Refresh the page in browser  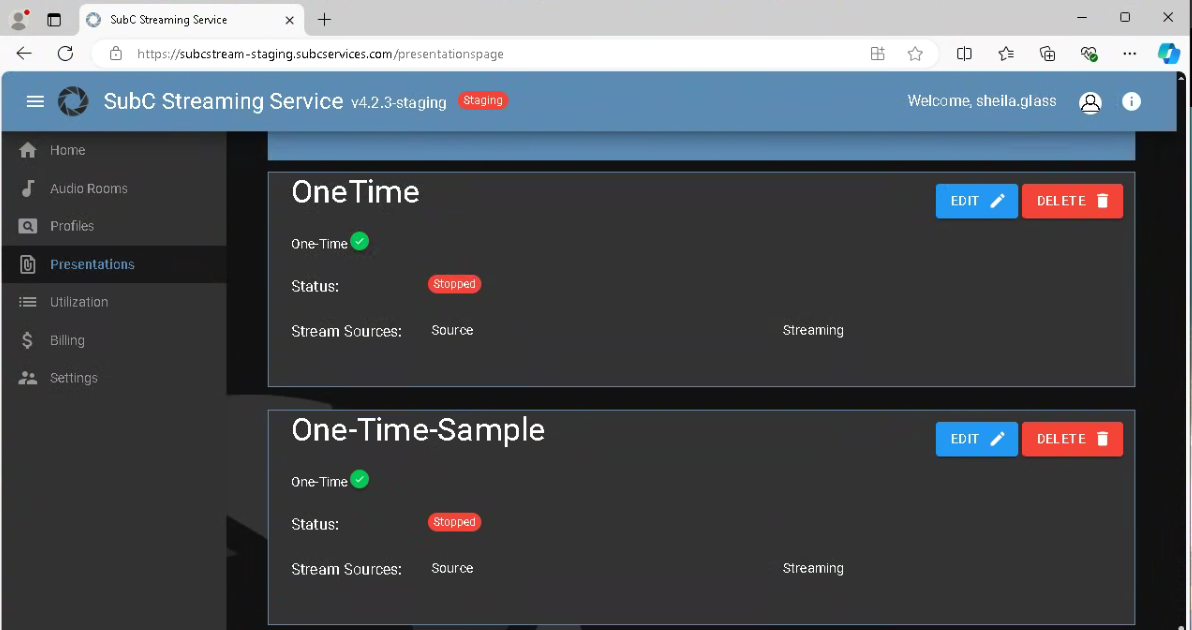point(66,54)
